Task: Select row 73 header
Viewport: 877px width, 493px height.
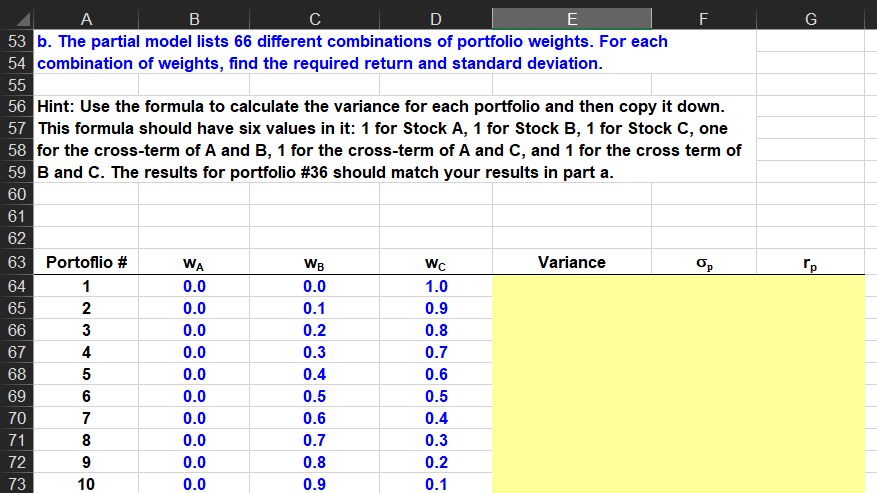Action: click(x=17, y=484)
